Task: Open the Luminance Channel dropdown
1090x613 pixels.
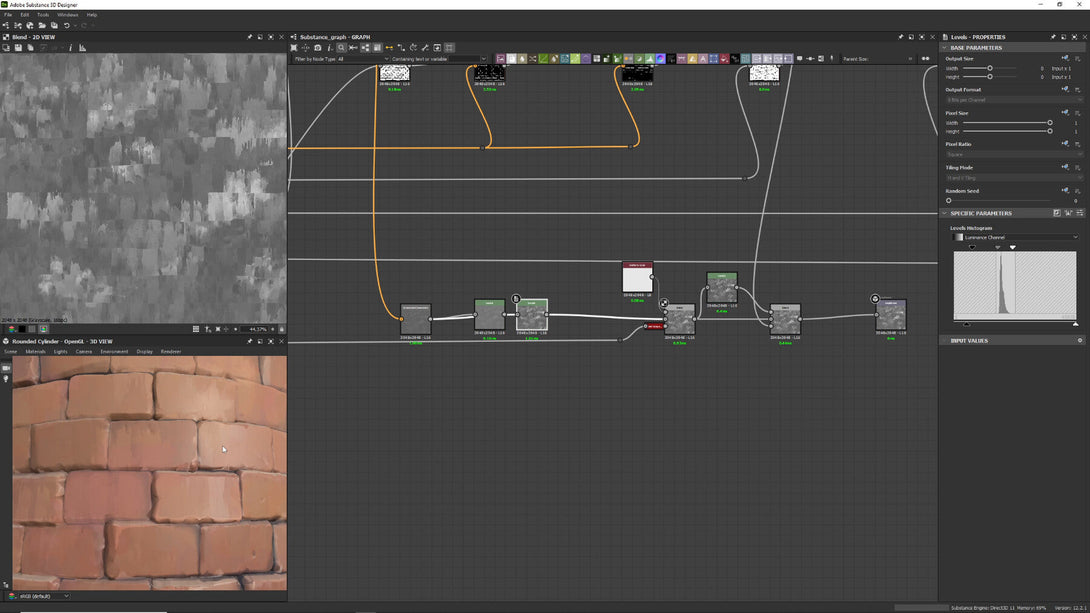Action: 1015,237
